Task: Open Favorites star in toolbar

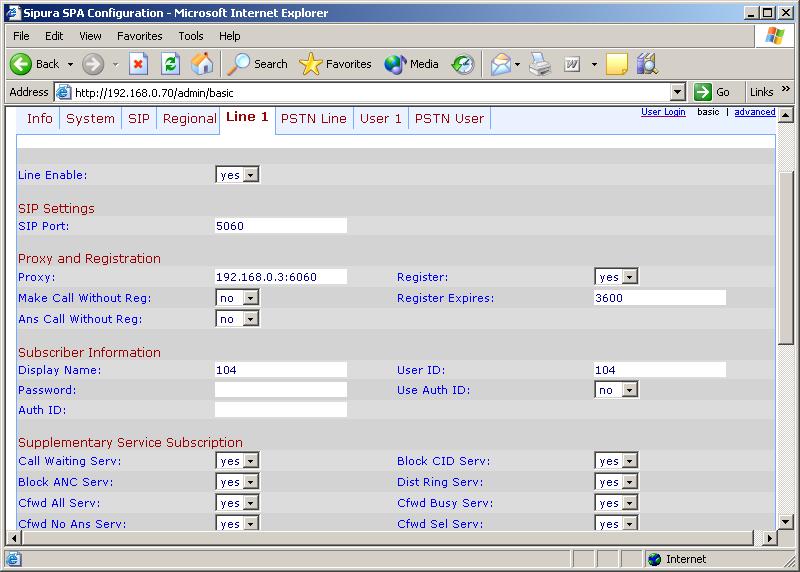Action: pos(335,64)
